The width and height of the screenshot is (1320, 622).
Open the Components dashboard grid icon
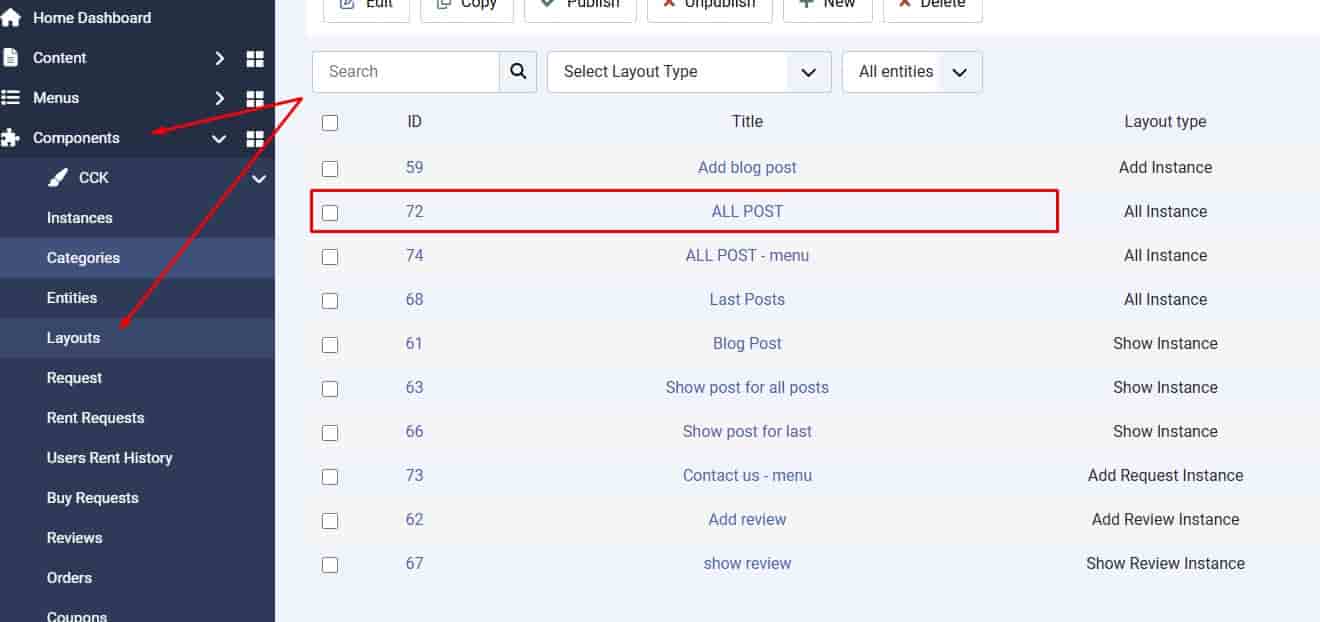[255, 139]
